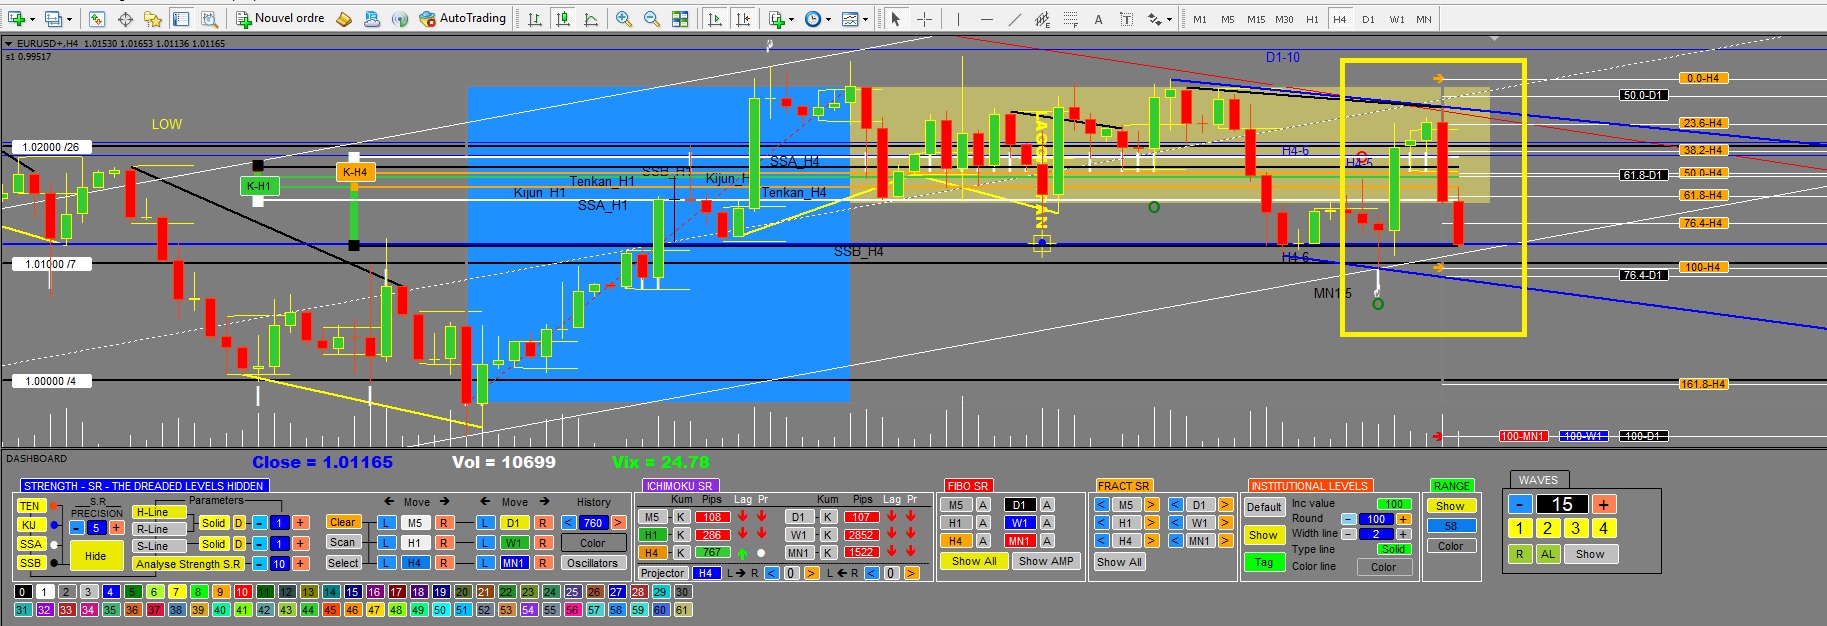Toggle the SSB level in Strength panel
The height and width of the screenshot is (626, 1827).
pyautogui.click(x=30, y=563)
